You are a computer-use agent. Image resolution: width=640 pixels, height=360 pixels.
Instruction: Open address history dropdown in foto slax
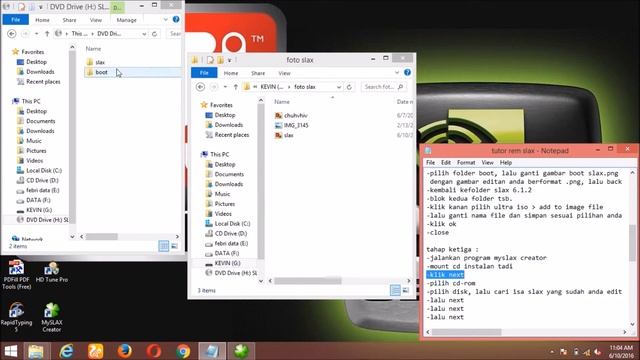point(339,87)
